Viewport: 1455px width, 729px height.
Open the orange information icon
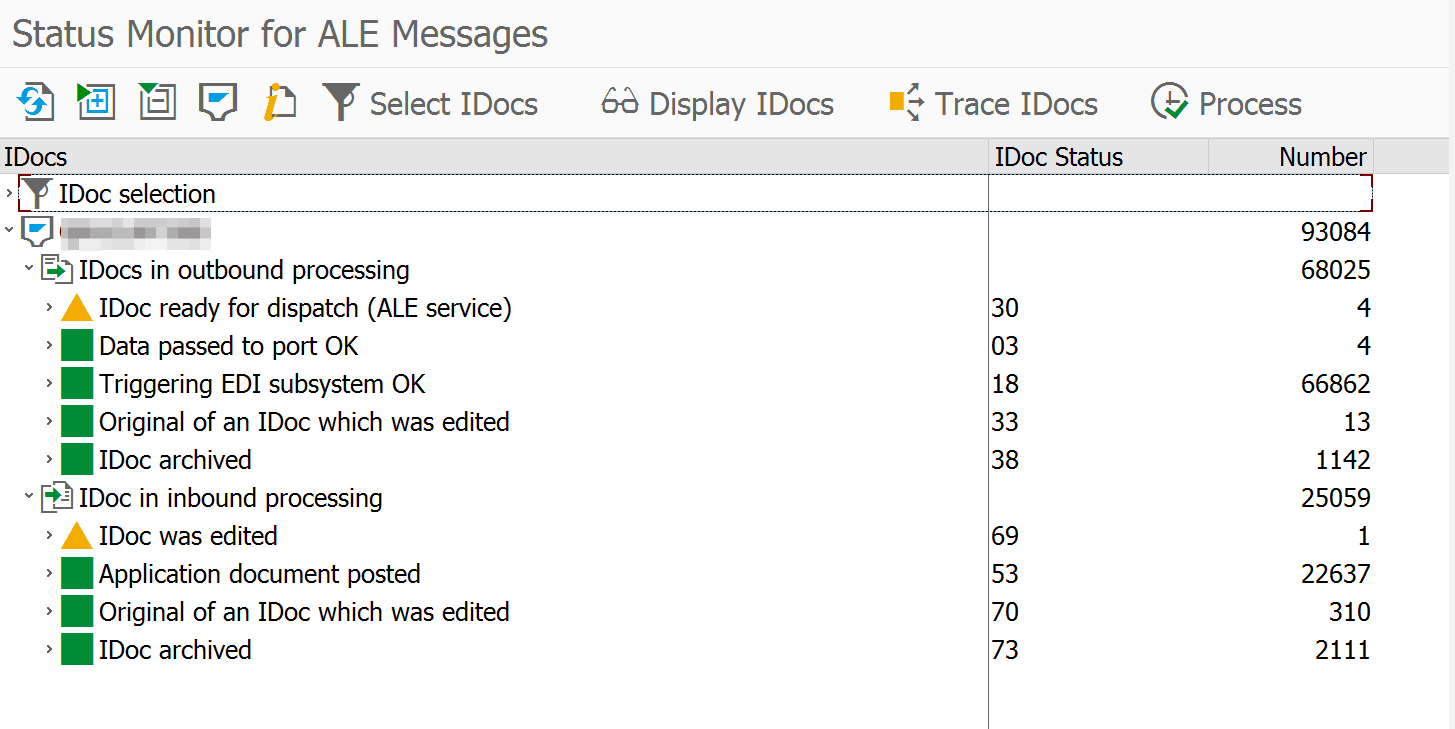279,103
